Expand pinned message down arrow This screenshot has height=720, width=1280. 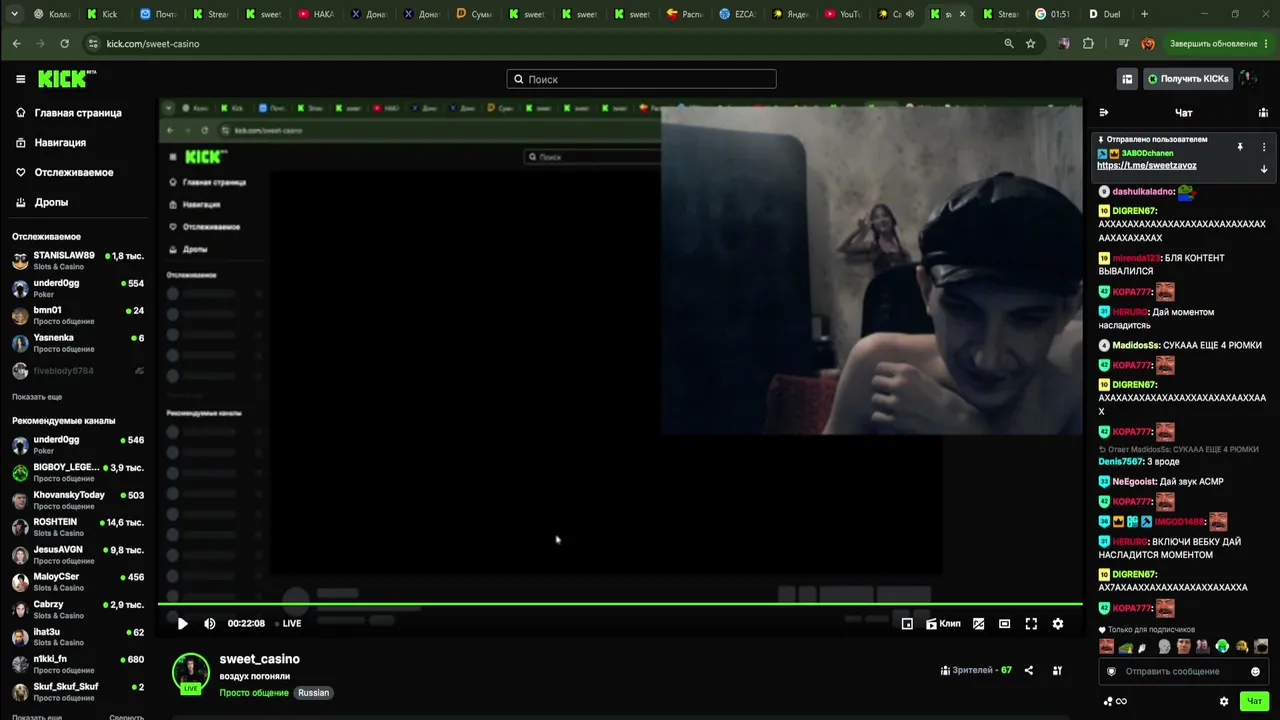1264,169
